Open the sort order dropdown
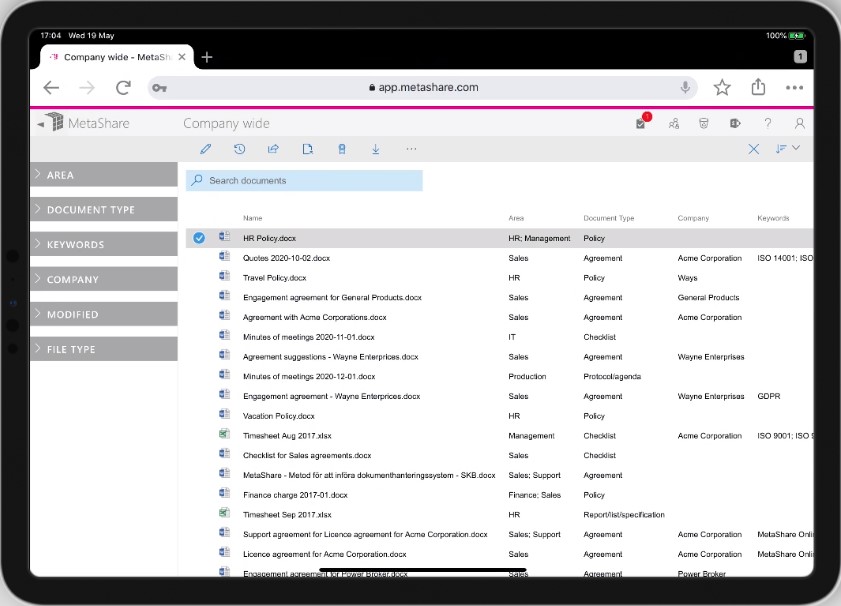 click(x=787, y=148)
